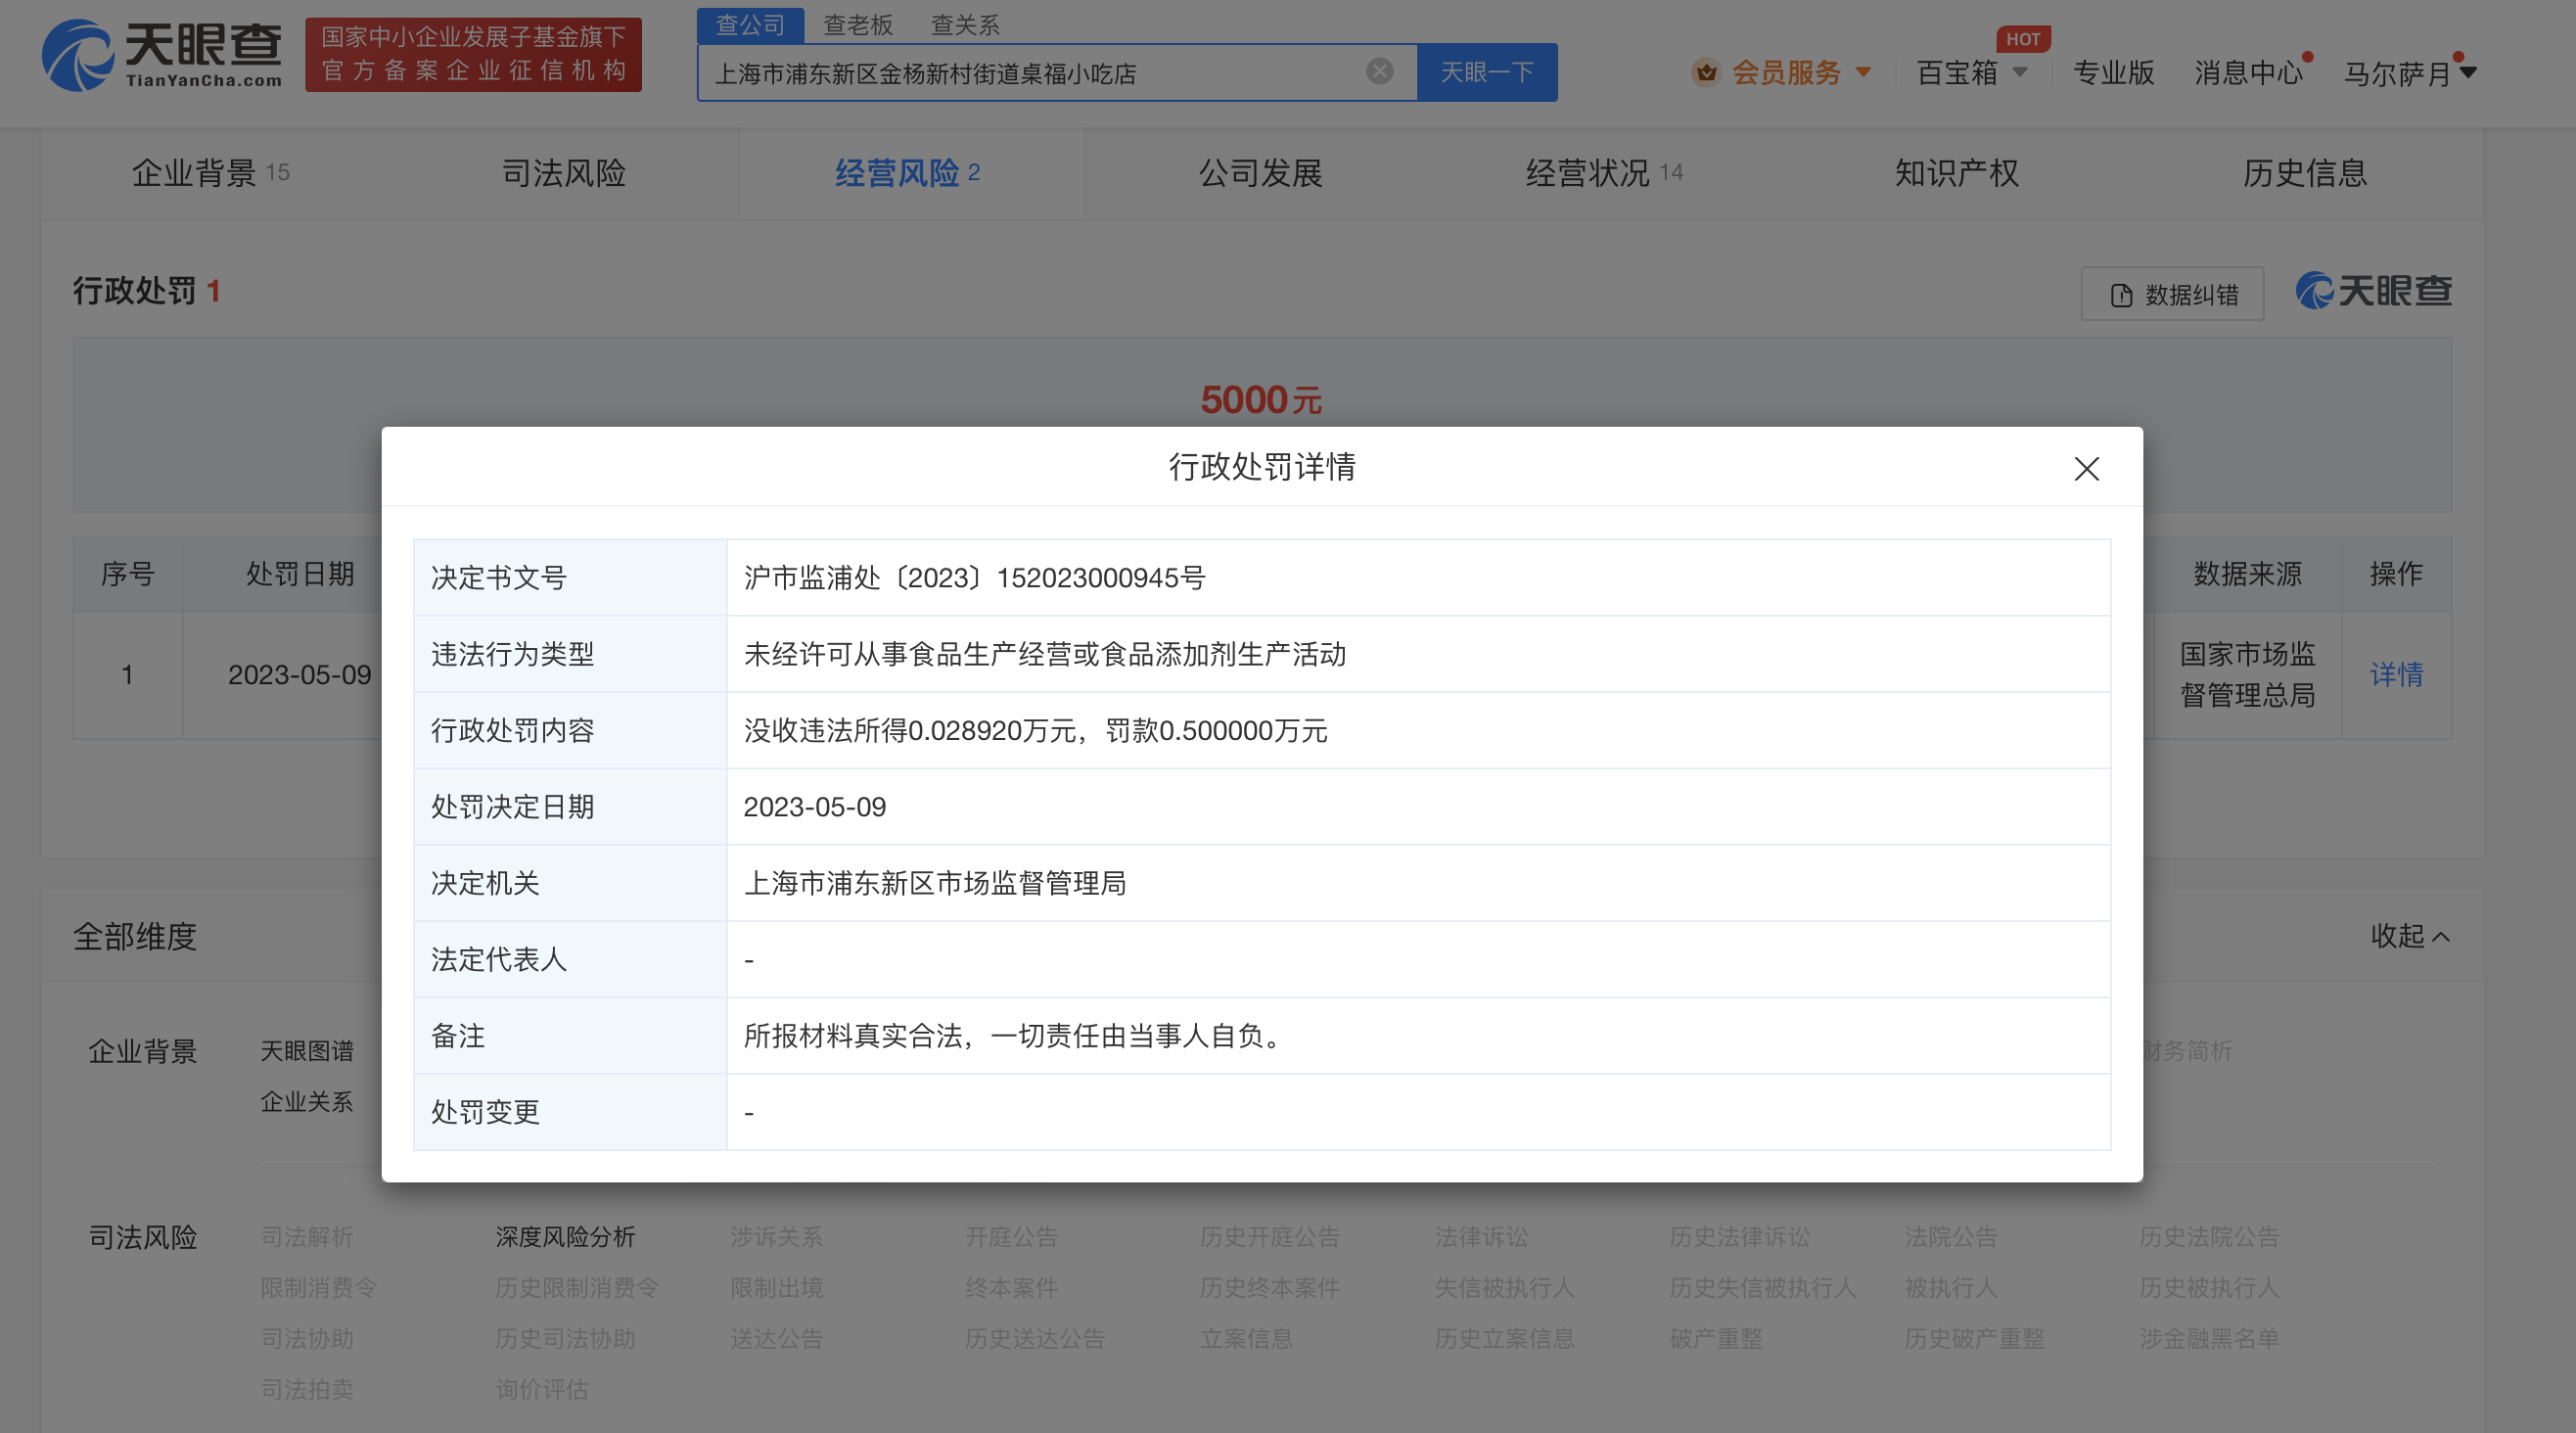
Task: Click the HOT badge above 百宝箱
Action: [x=2024, y=39]
